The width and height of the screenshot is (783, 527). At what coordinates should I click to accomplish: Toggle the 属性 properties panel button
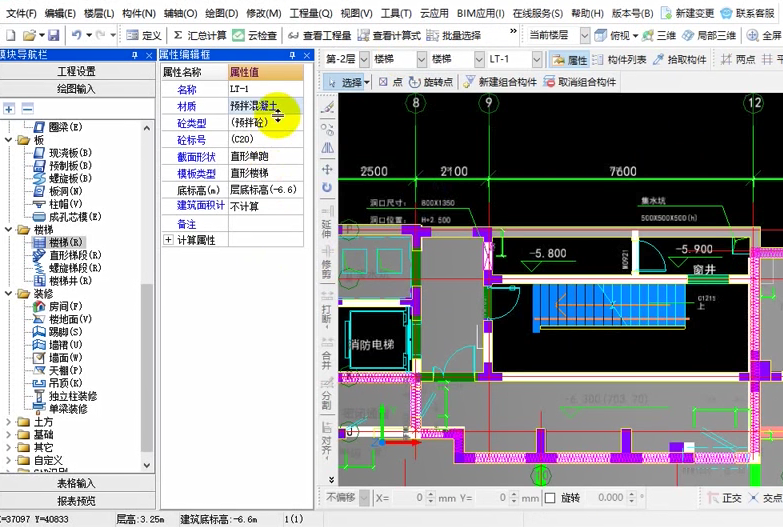click(x=570, y=60)
